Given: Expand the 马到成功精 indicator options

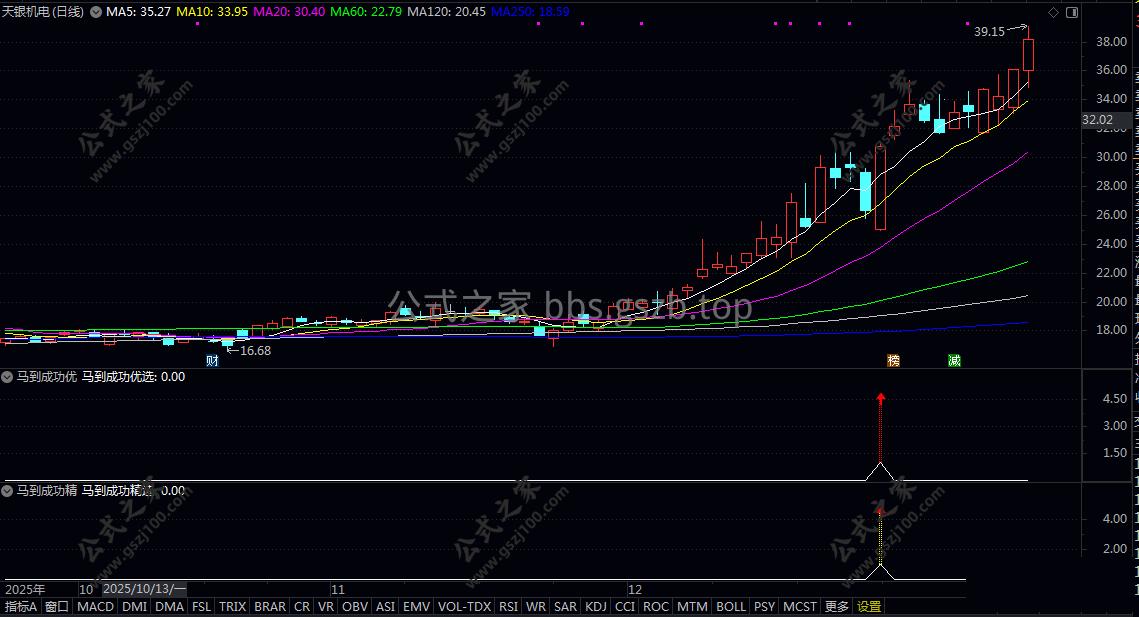Looking at the screenshot, I should pyautogui.click(x=7, y=491).
